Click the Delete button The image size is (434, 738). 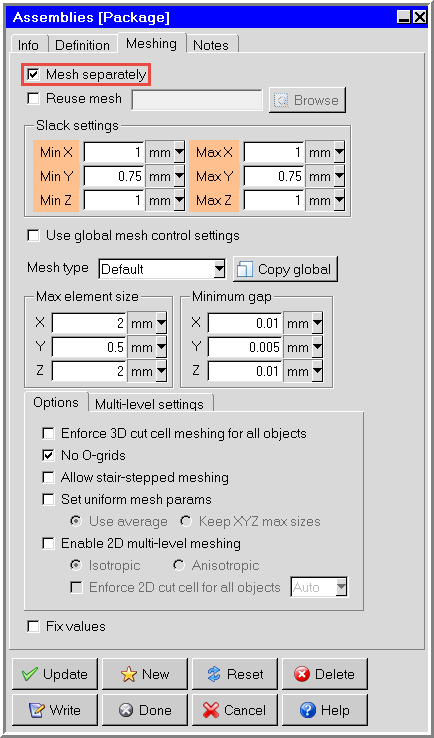coord(324,674)
